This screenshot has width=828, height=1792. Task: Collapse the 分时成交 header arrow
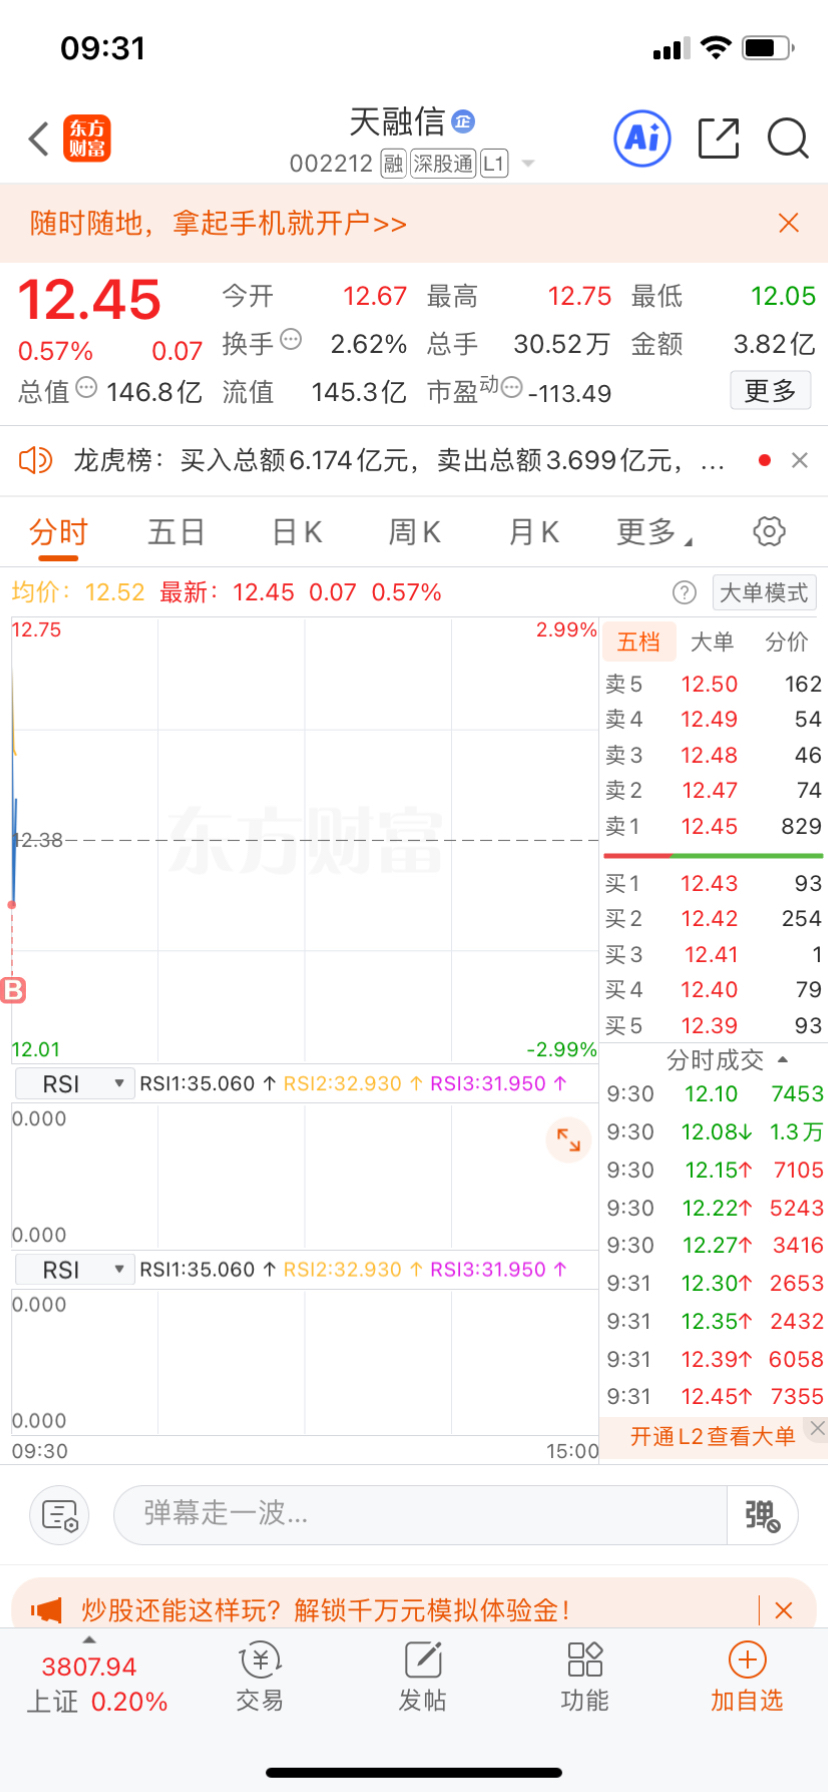783,1060
